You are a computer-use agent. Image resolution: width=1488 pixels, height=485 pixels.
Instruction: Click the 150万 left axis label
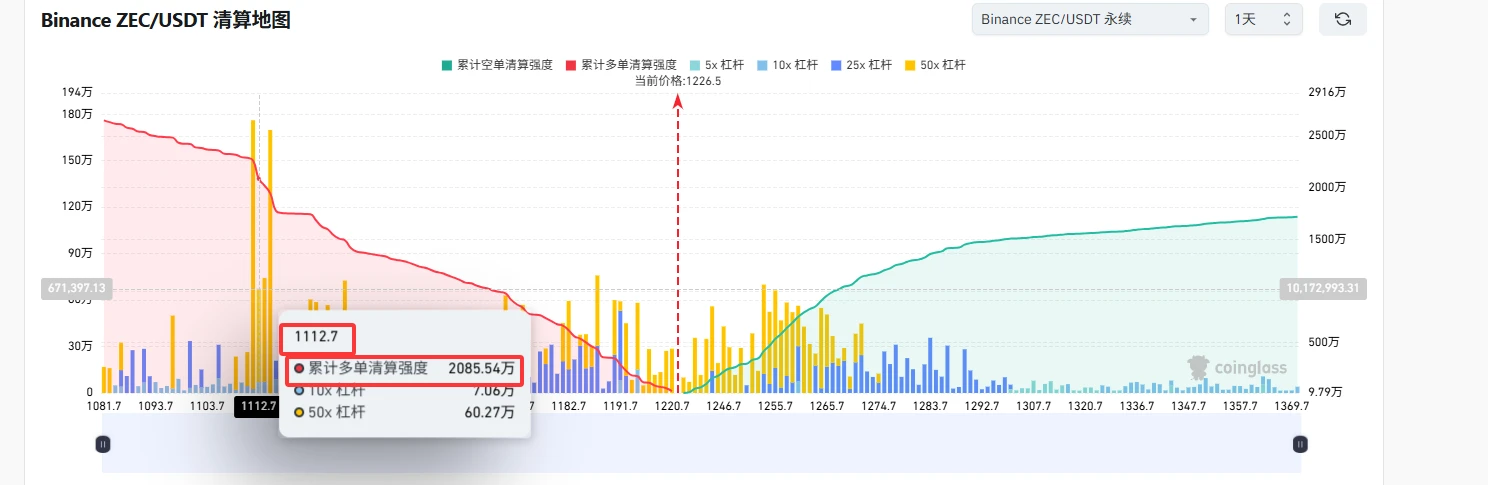[x=79, y=160]
